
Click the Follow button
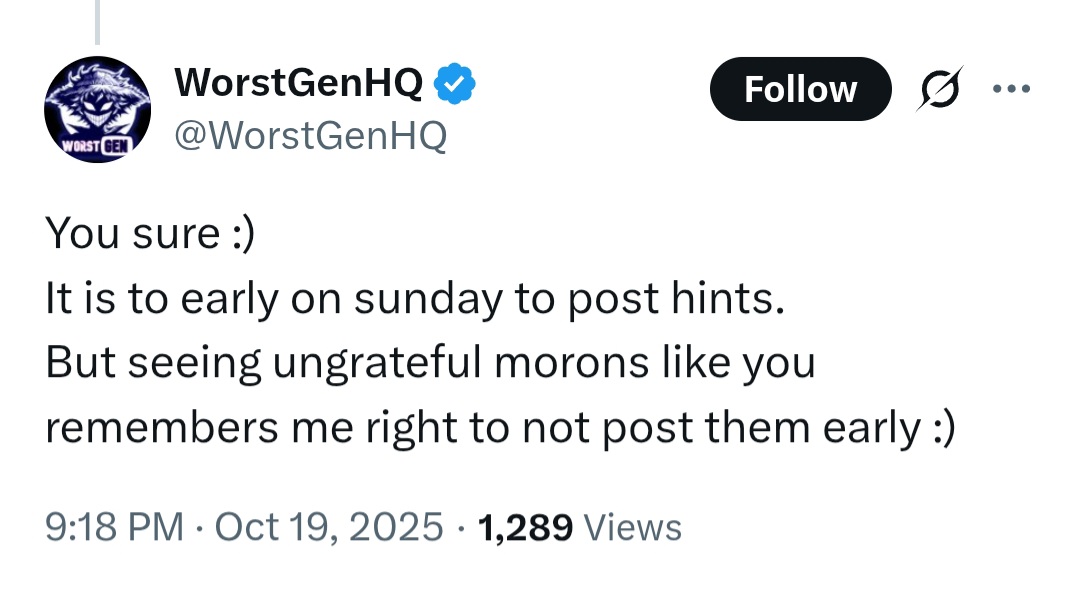[x=800, y=90]
